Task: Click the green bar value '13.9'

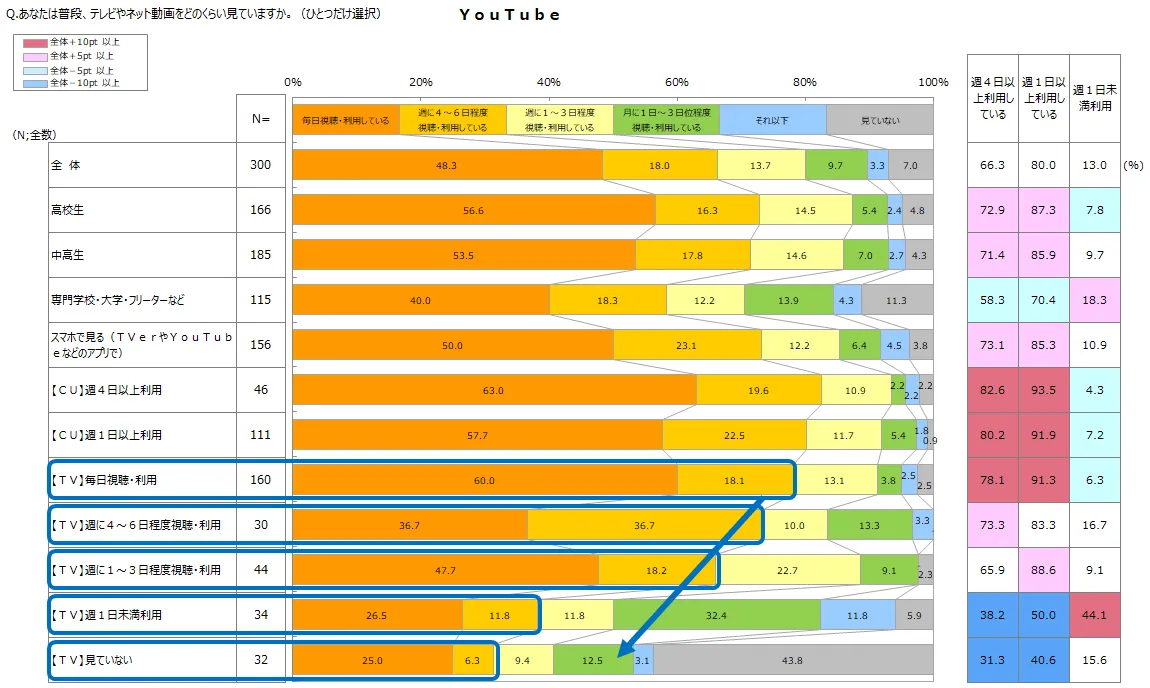Action: pyautogui.click(x=788, y=301)
